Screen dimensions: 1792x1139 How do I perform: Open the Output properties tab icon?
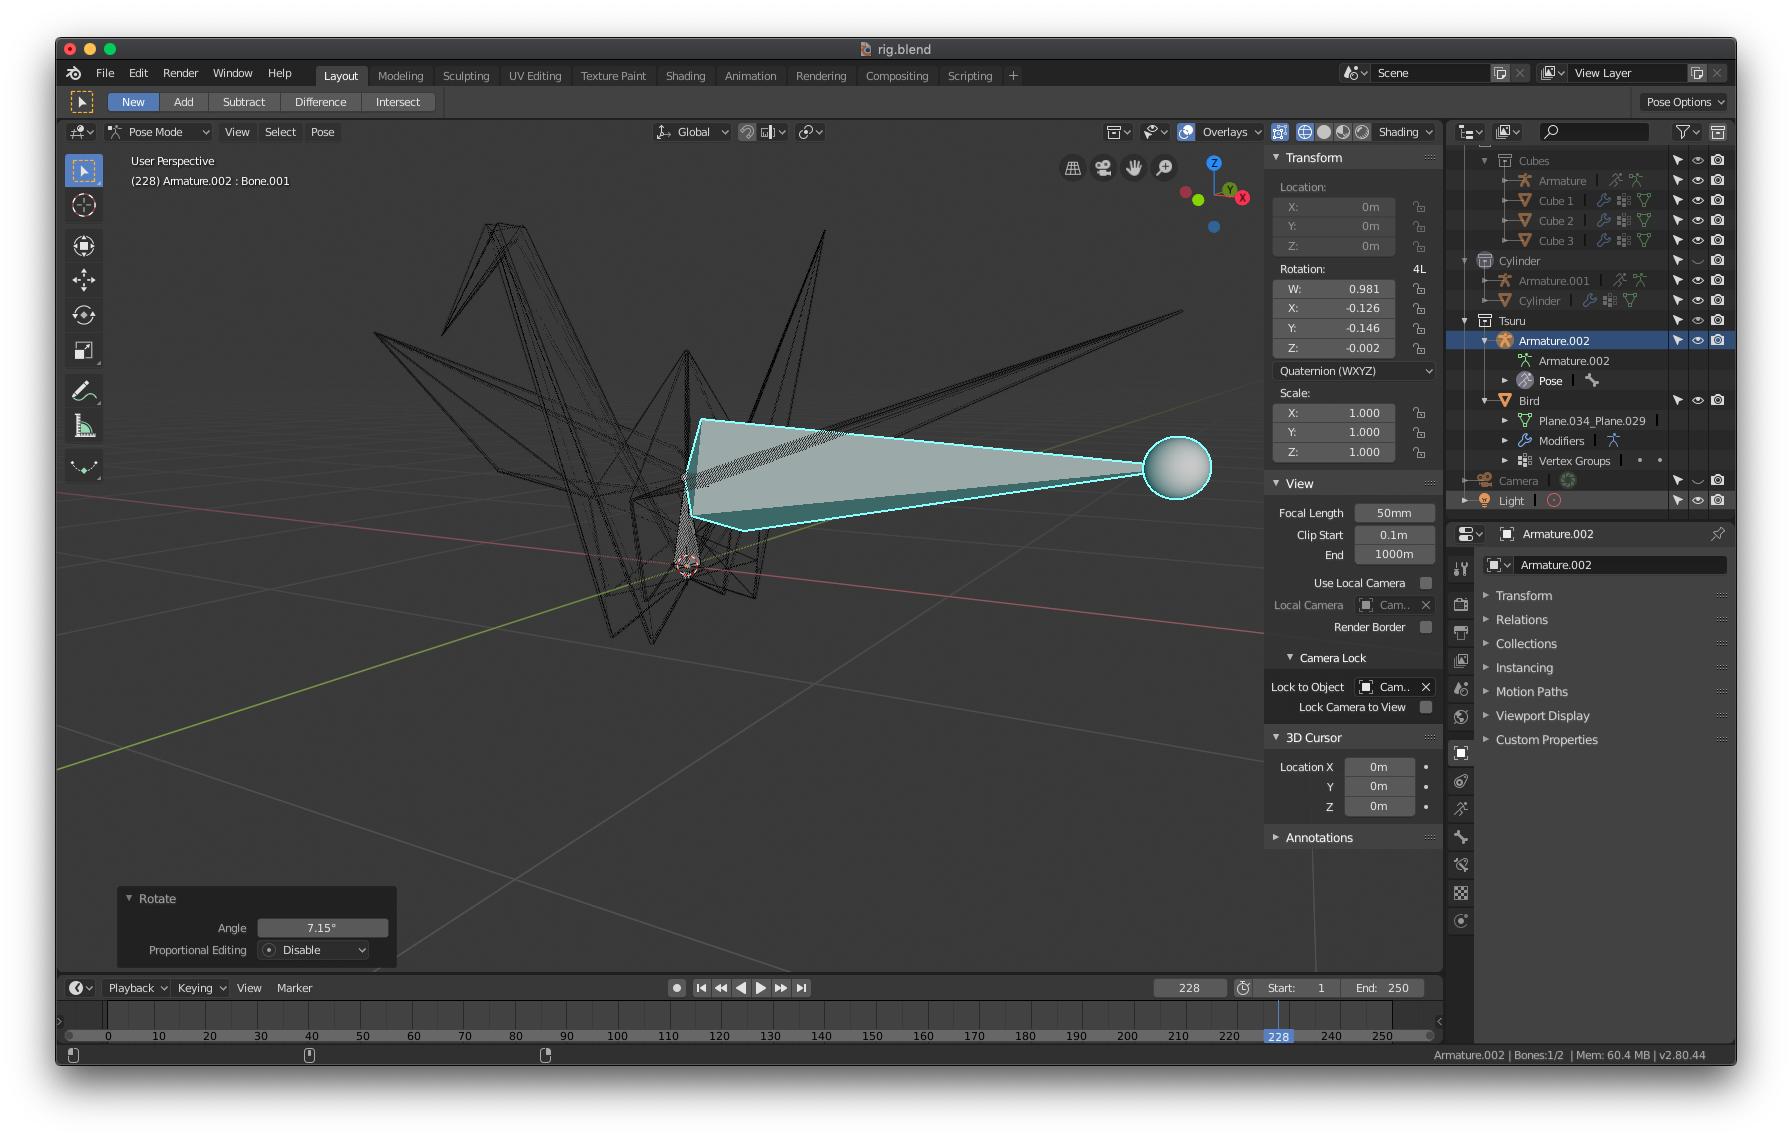[x=1461, y=633]
